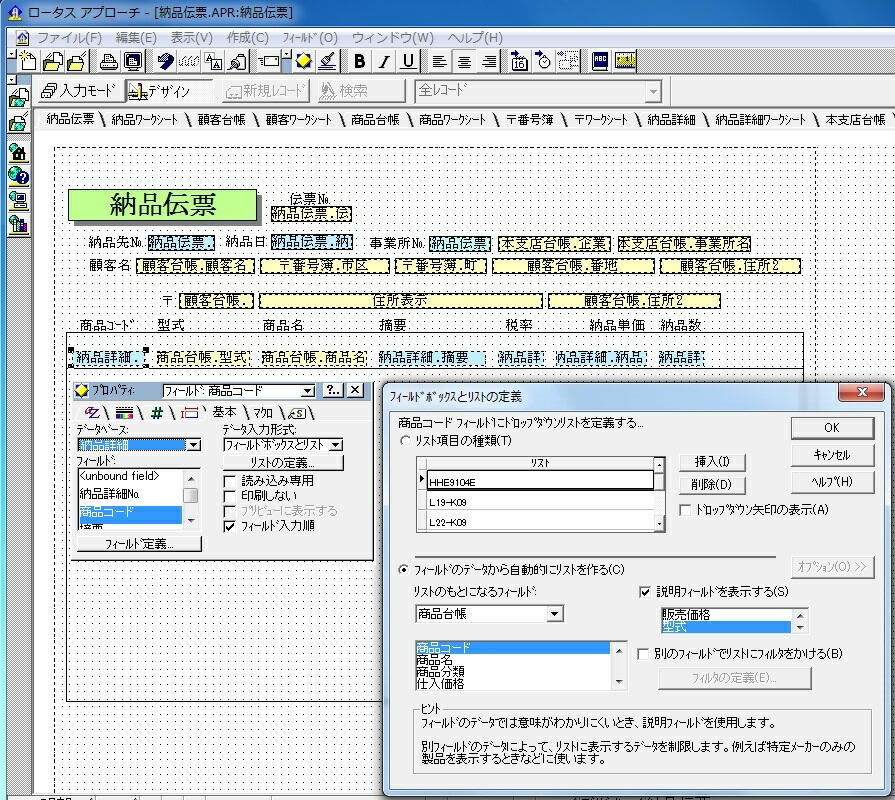The image size is (895, 800).
Task: Select 'フィールドのデータから自動的にリストを作る' radio option
Action: tap(404, 569)
